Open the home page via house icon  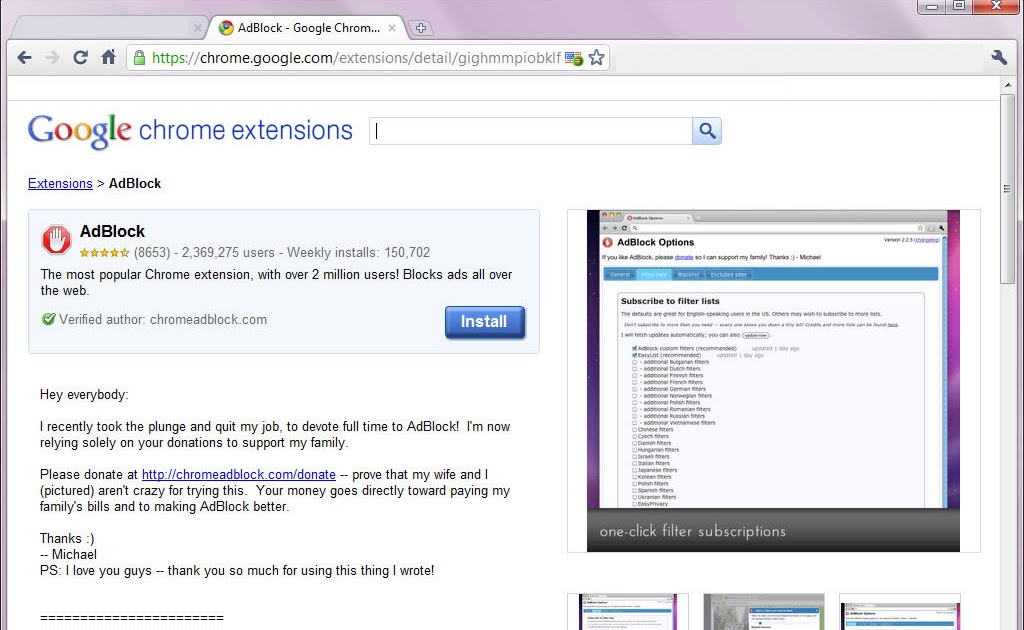click(108, 57)
